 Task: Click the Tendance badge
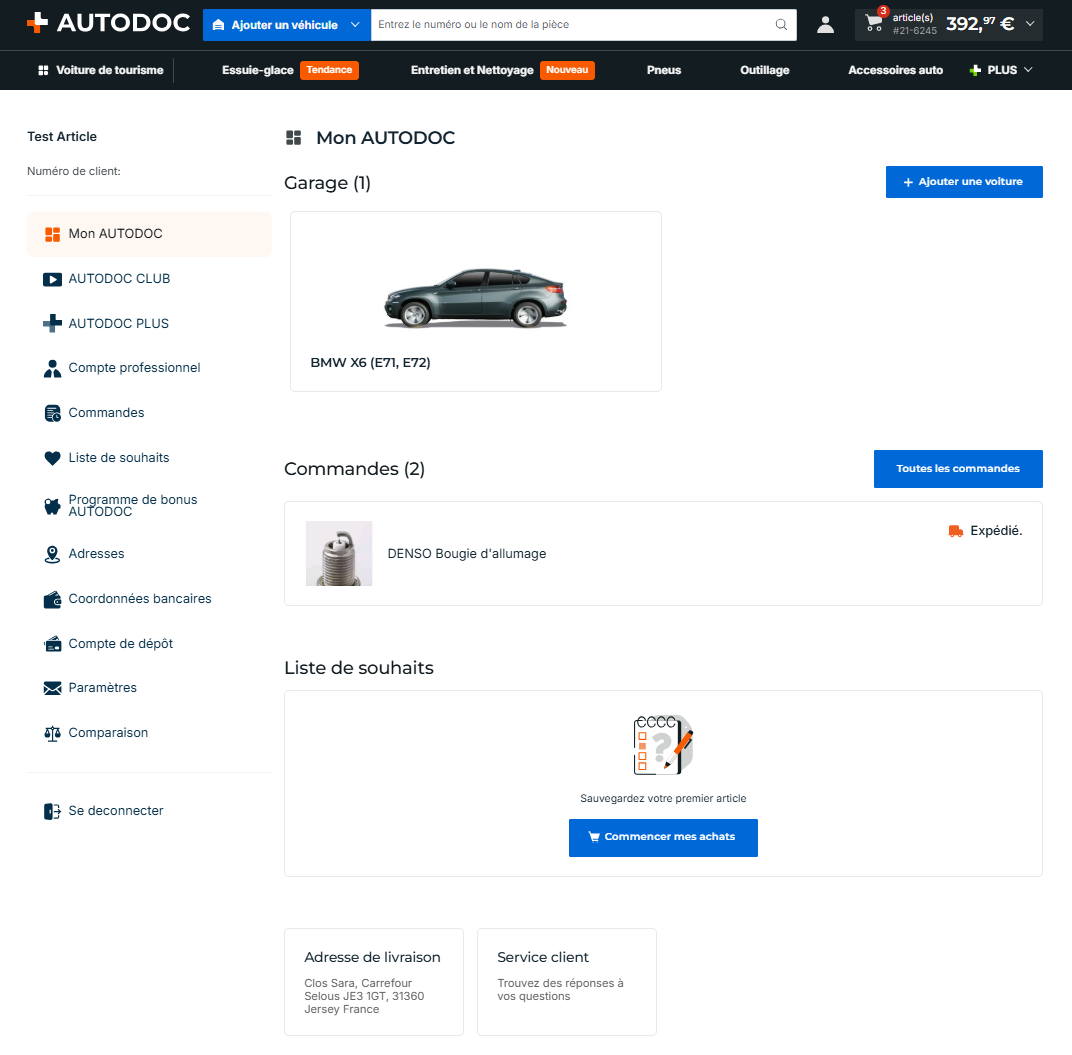coord(330,70)
